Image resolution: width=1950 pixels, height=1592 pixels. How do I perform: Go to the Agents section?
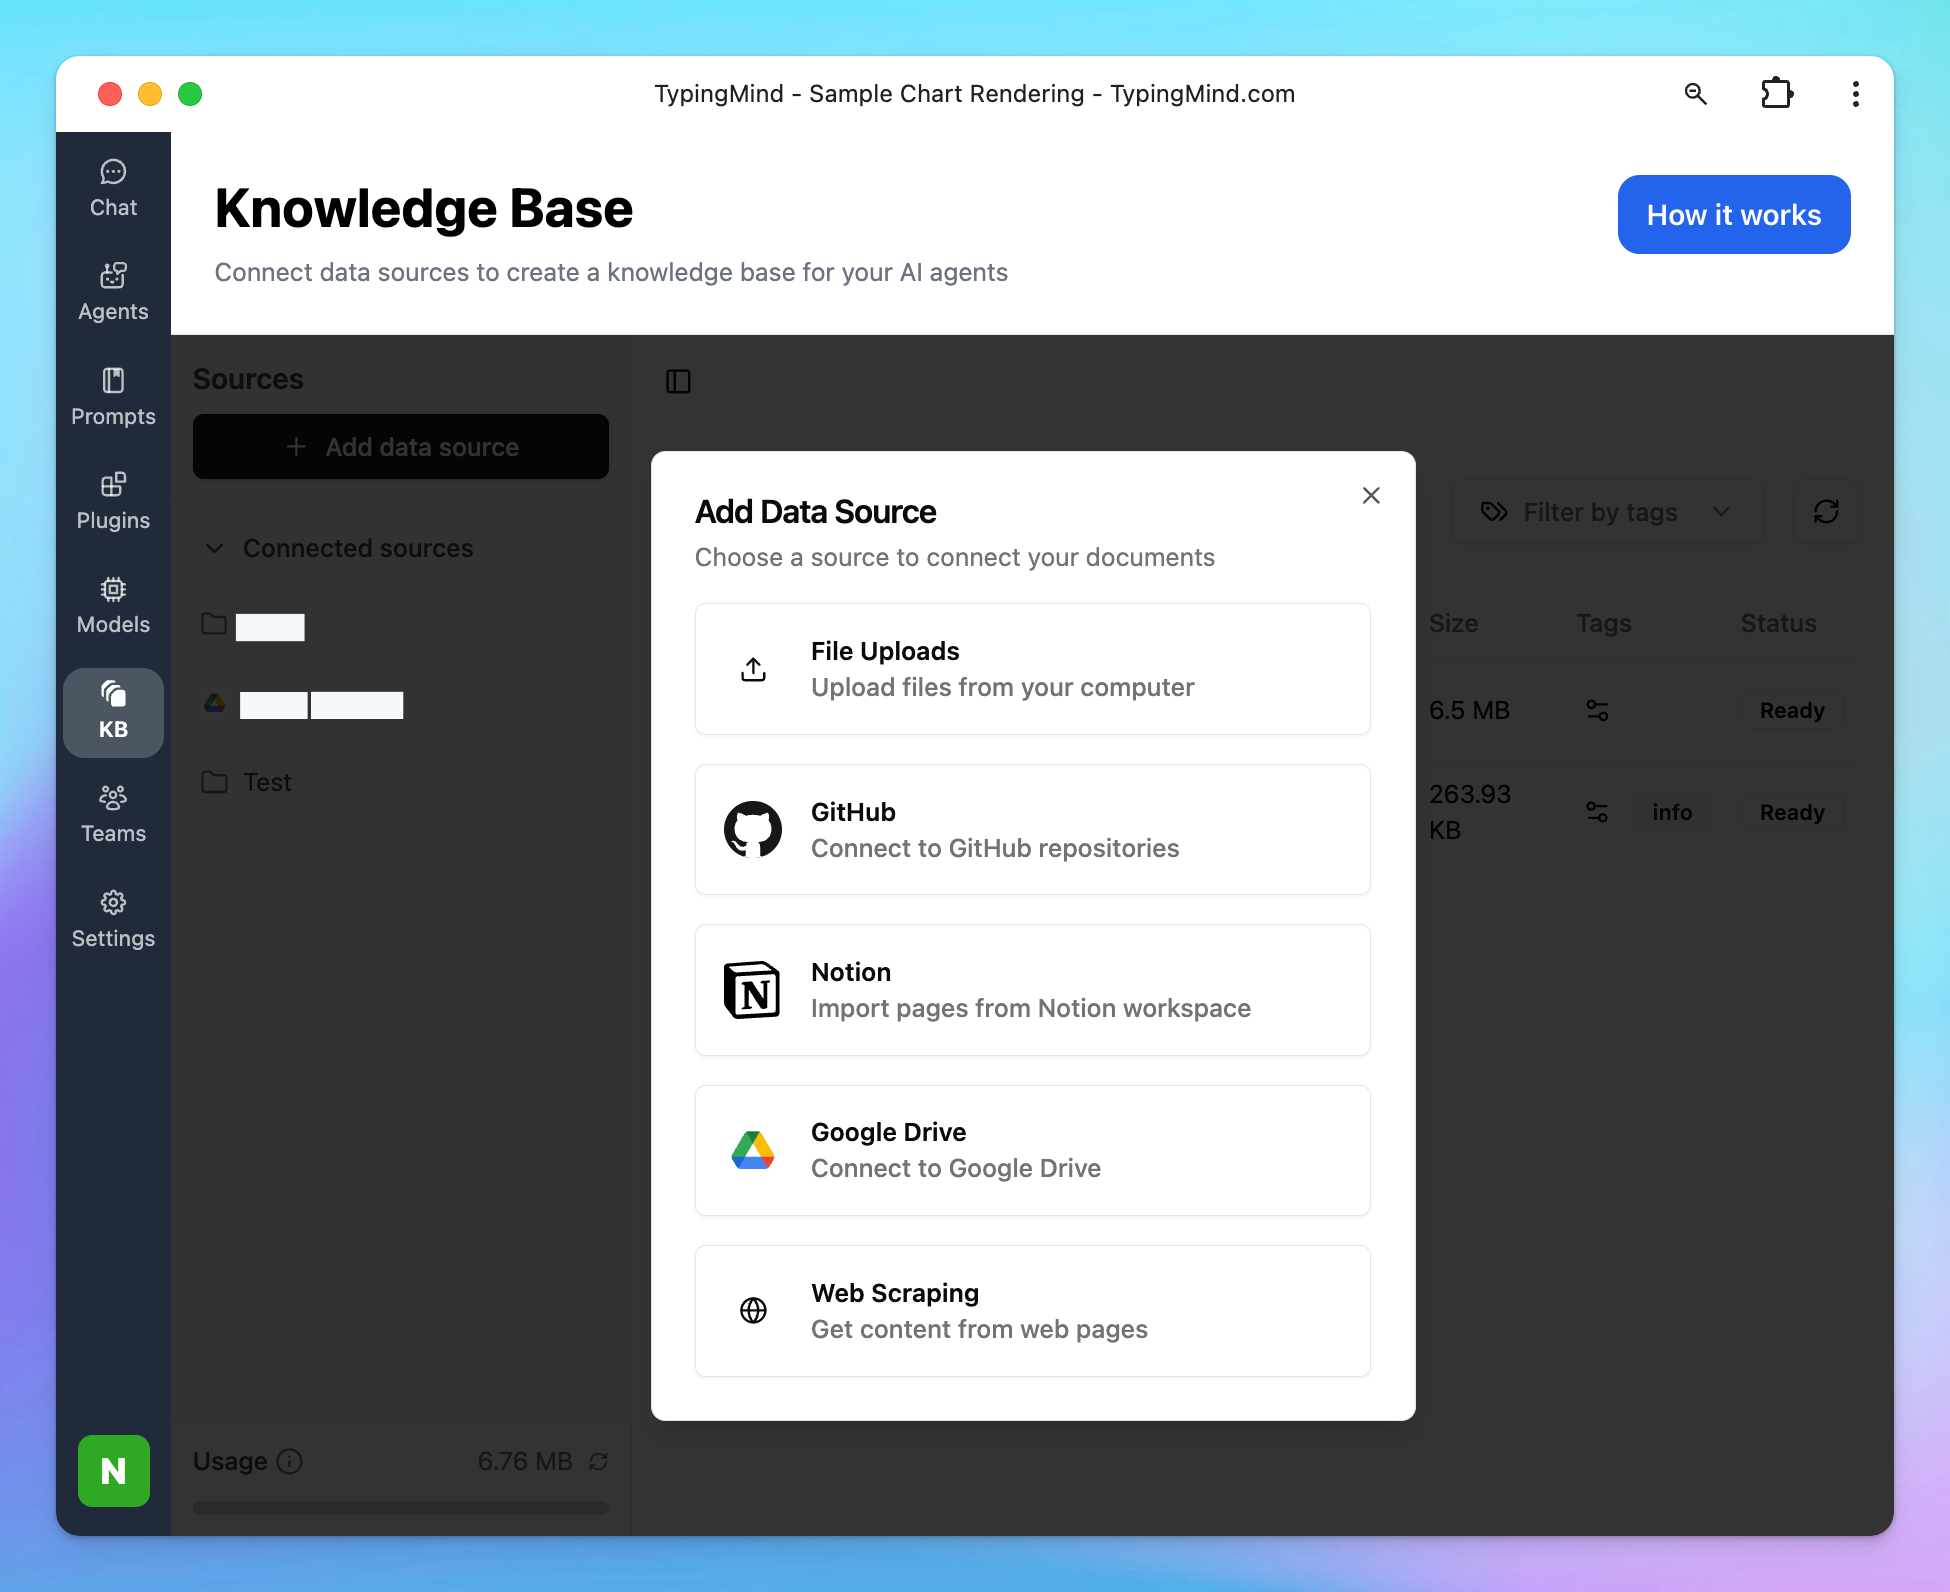[x=113, y=293]
